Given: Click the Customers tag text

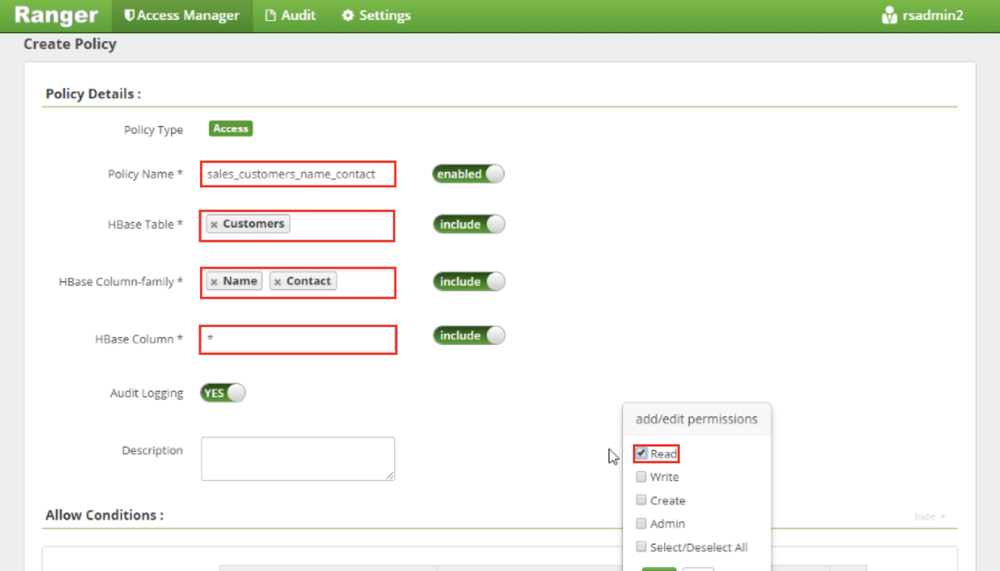Looking at the screenshot, I should (x=253, y=224).
